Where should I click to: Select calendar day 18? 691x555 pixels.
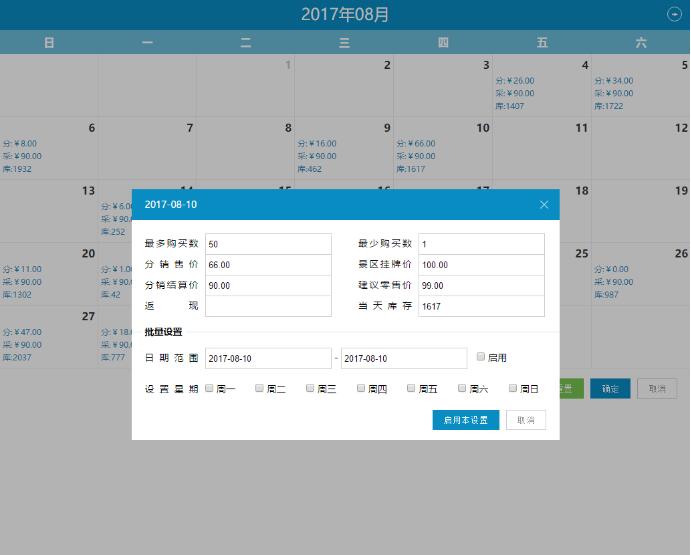[575, 211]
